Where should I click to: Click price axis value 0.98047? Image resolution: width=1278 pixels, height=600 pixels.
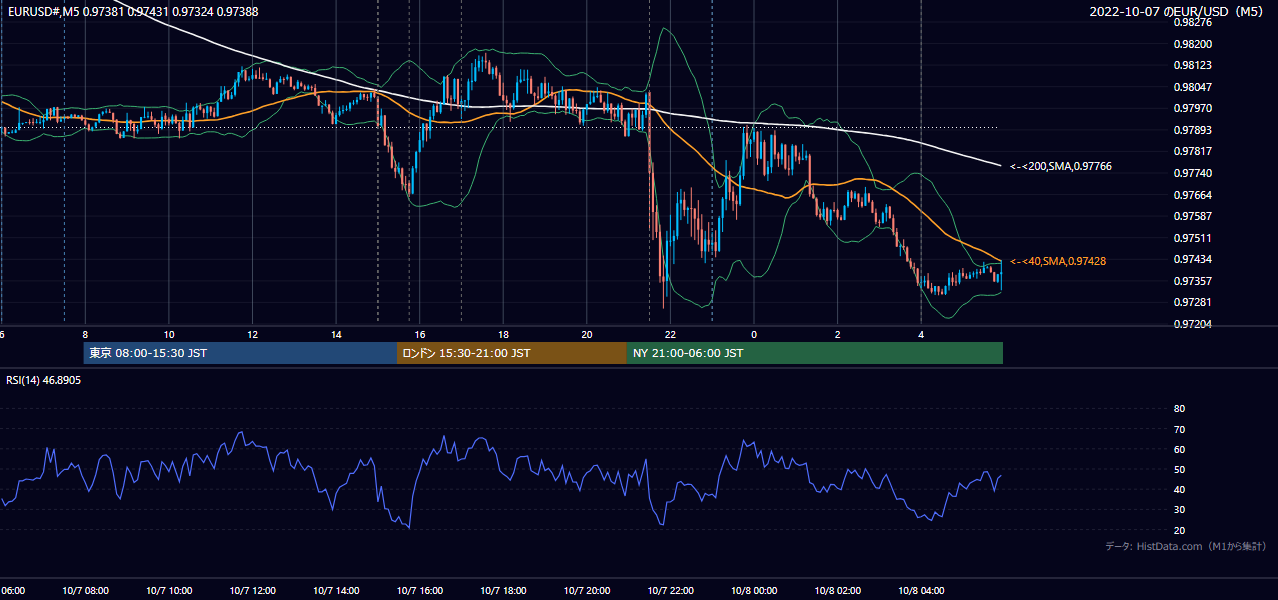1193,87
